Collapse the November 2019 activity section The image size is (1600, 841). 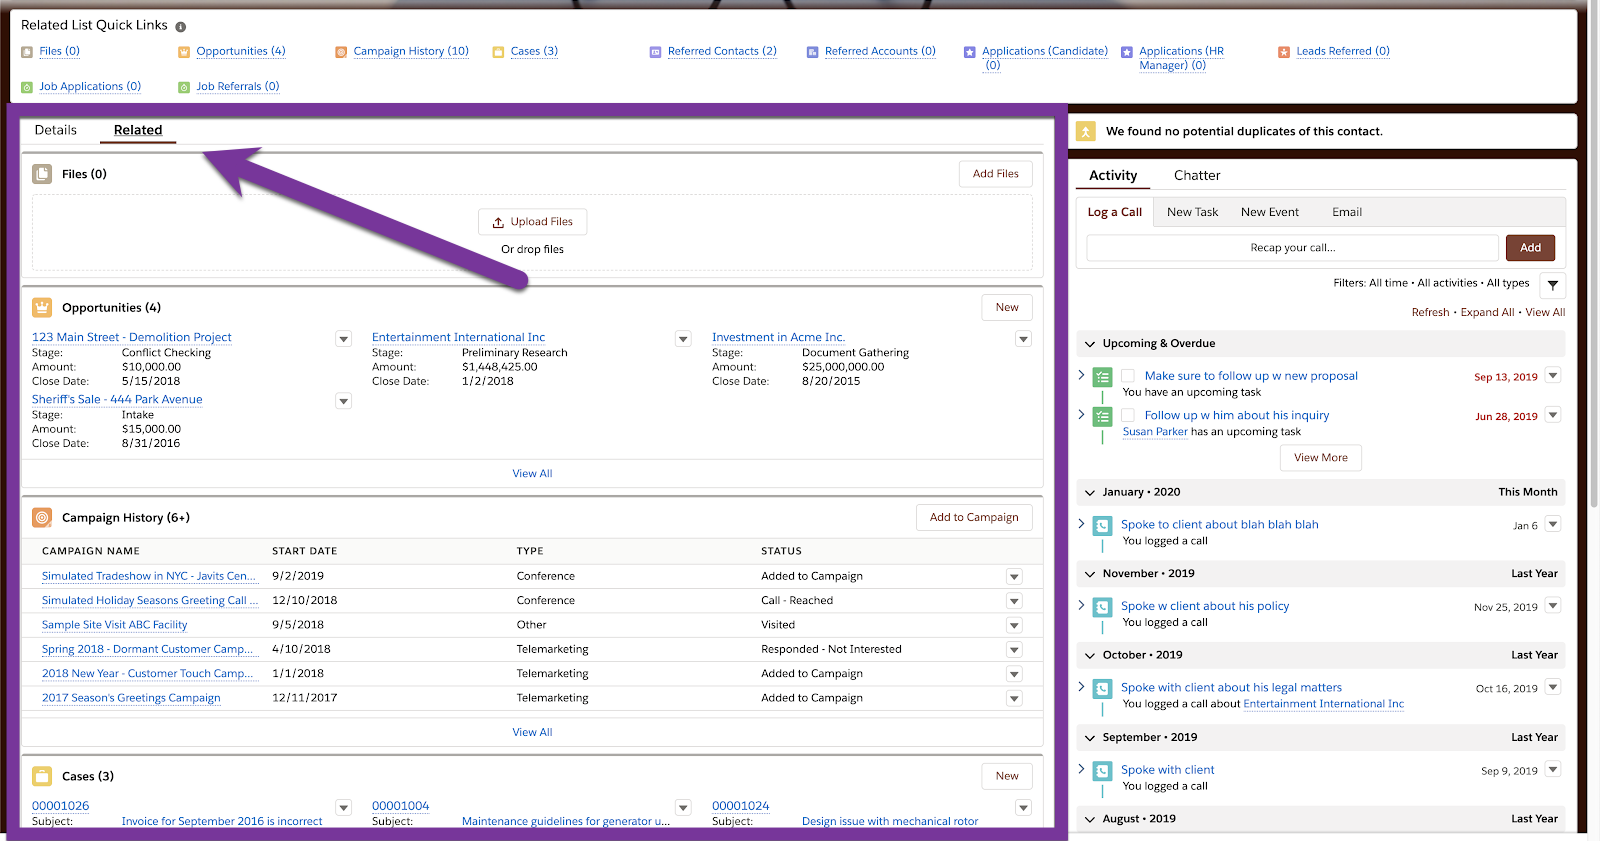click(1090, 574)
